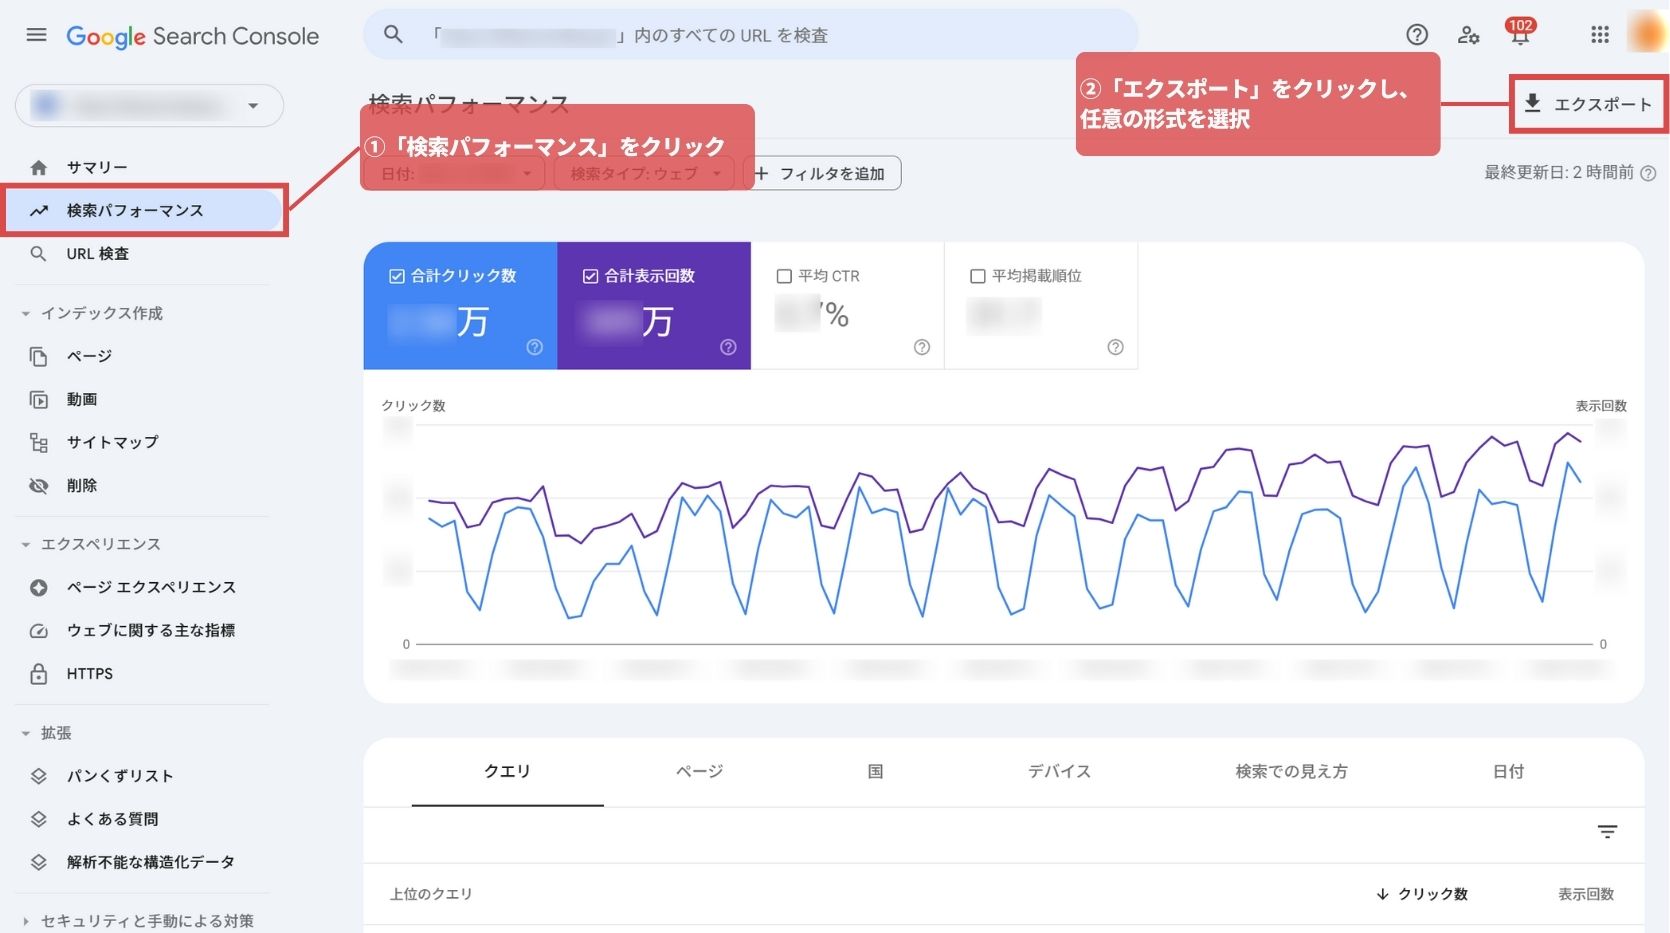Click help icon beside 最終更新日
Image resolution: width=1670 pixels, height=933 pixels.
[1649, 173]
